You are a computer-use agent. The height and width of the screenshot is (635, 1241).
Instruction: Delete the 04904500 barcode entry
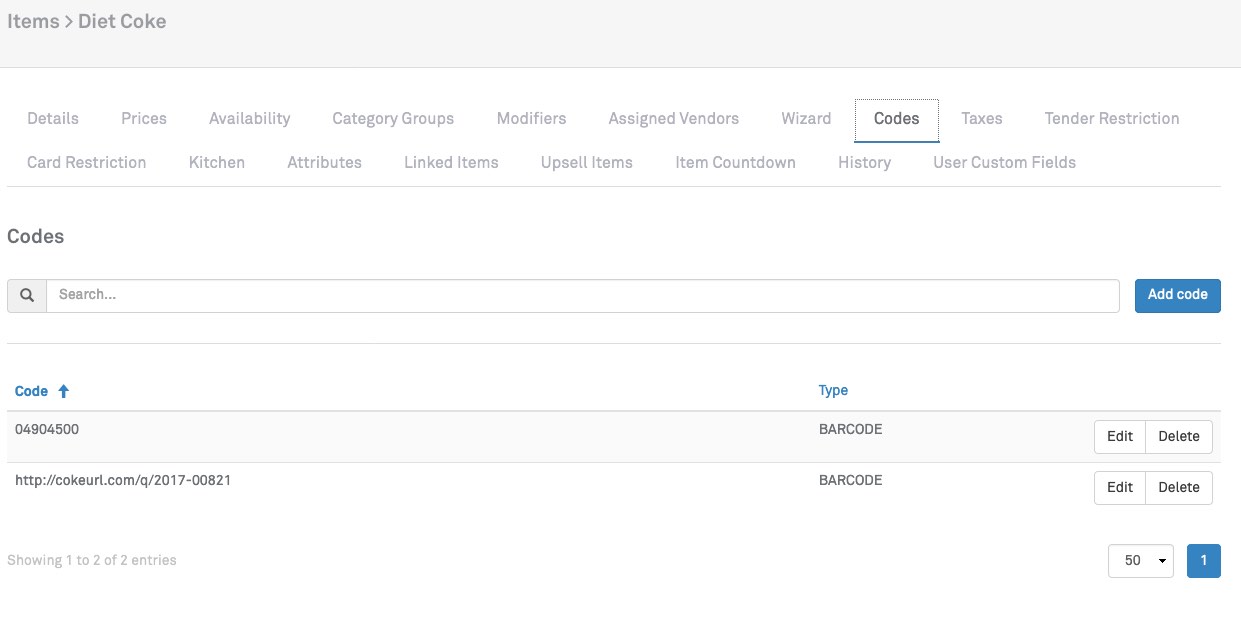pos(1178,436)
